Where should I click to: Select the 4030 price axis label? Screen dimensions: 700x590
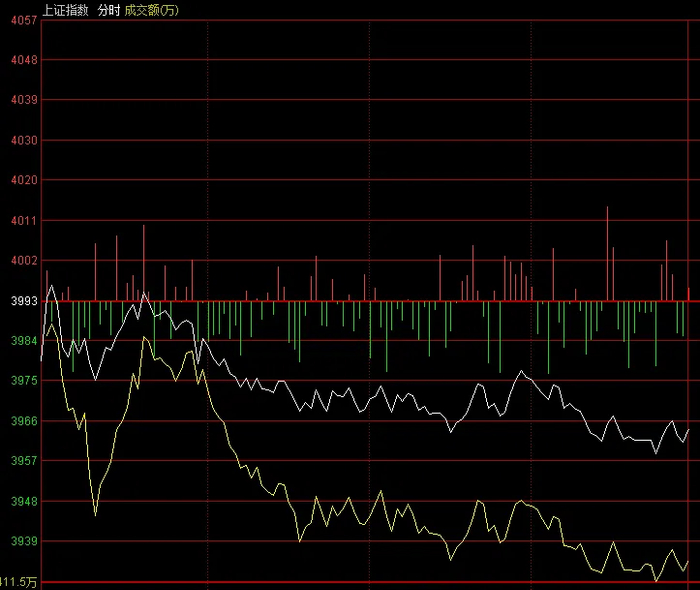[24, 140]
